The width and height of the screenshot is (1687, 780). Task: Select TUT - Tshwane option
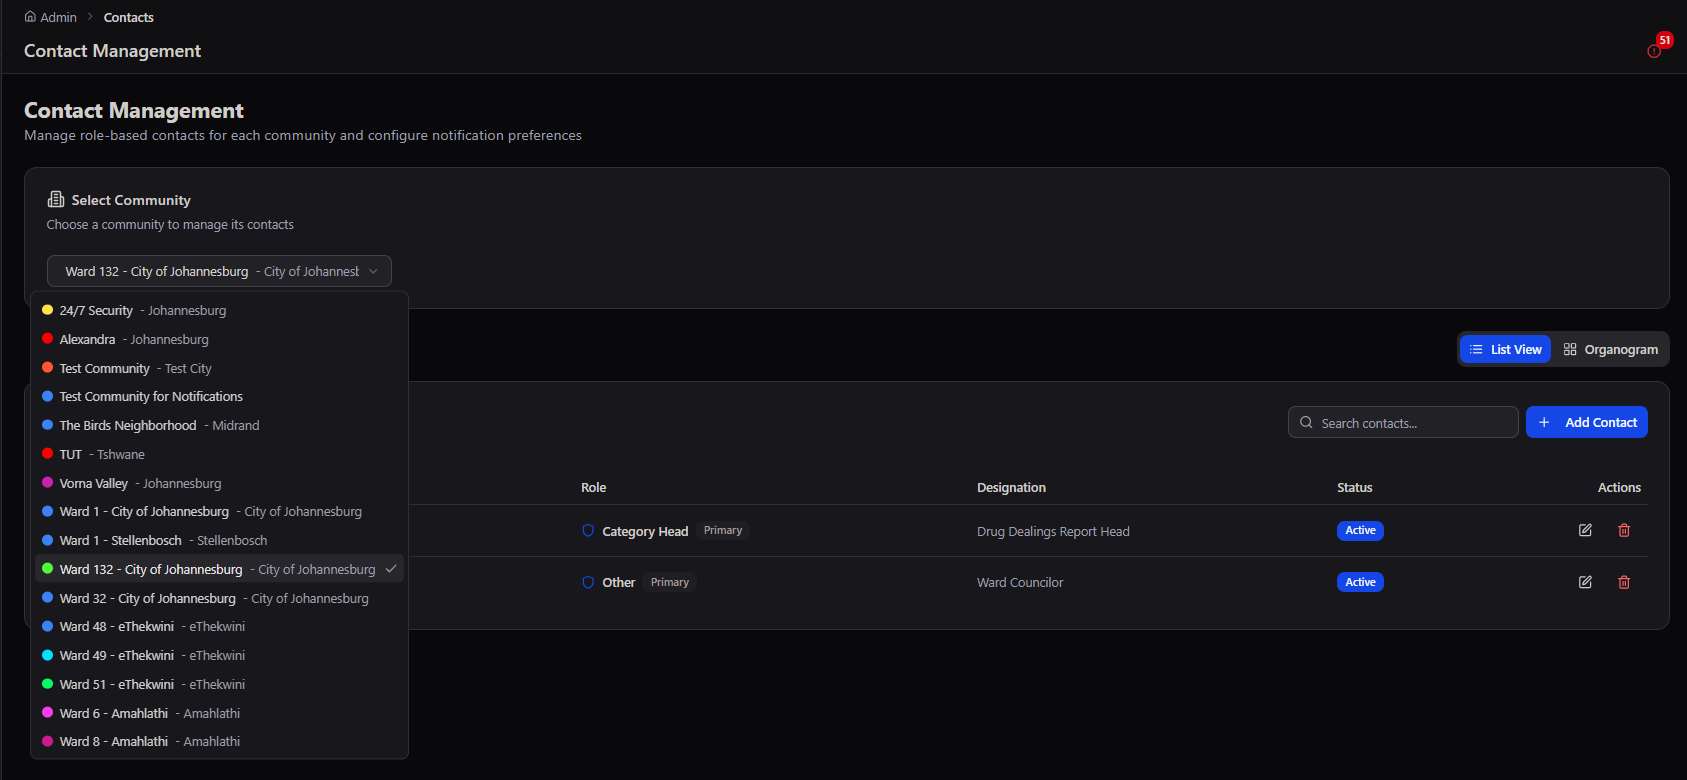pos(219,455)
